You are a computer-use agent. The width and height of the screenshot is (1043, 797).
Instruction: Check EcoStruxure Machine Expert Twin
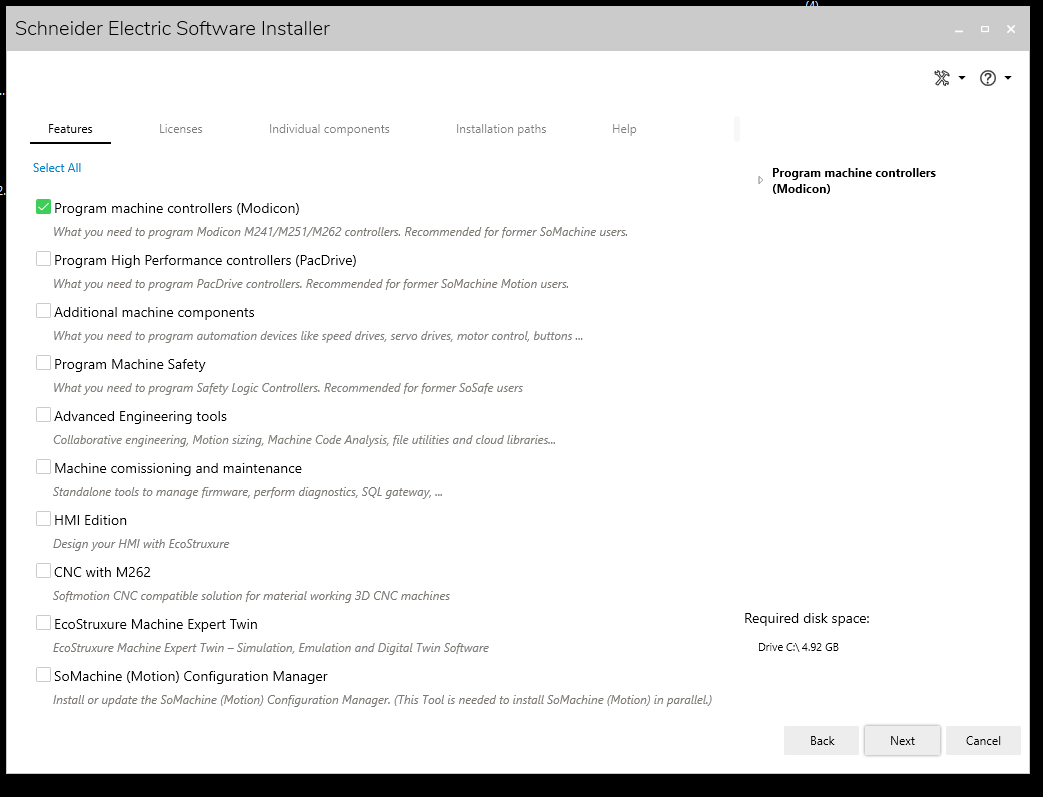click(x=43, y=623)
